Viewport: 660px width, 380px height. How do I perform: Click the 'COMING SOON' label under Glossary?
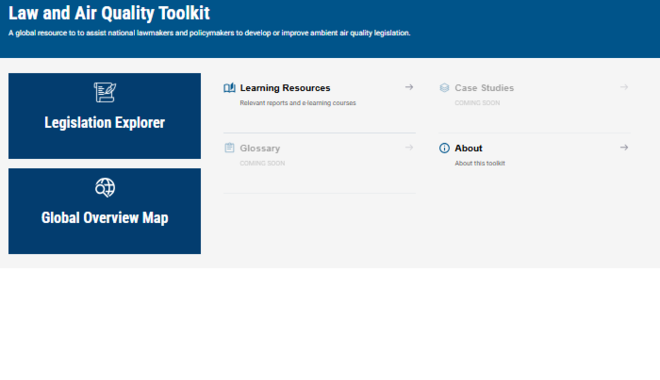(262, 163)
